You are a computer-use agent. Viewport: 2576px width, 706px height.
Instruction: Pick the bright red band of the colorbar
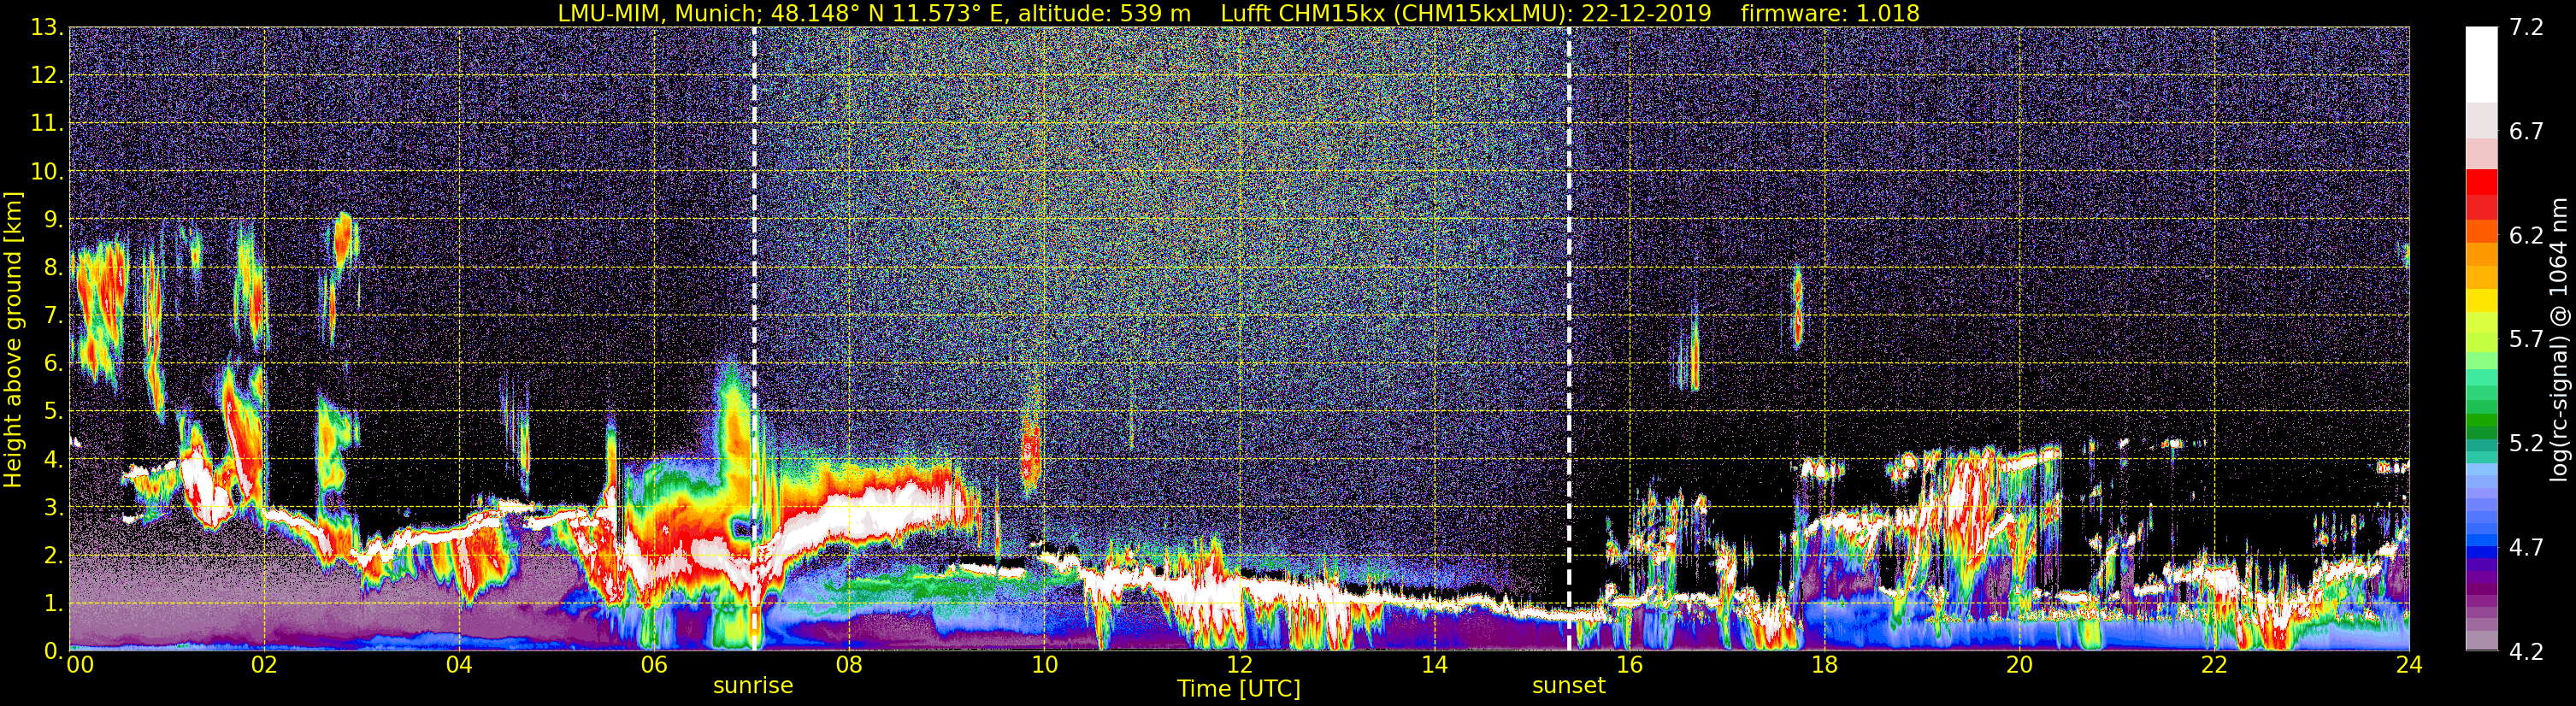[2481, 183]
